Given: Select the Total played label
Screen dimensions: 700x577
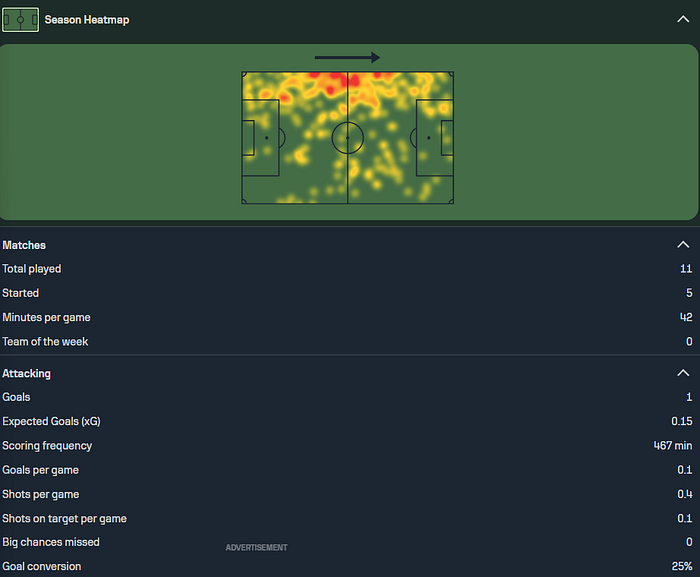Looking at the screenshot, I should 32,269.
